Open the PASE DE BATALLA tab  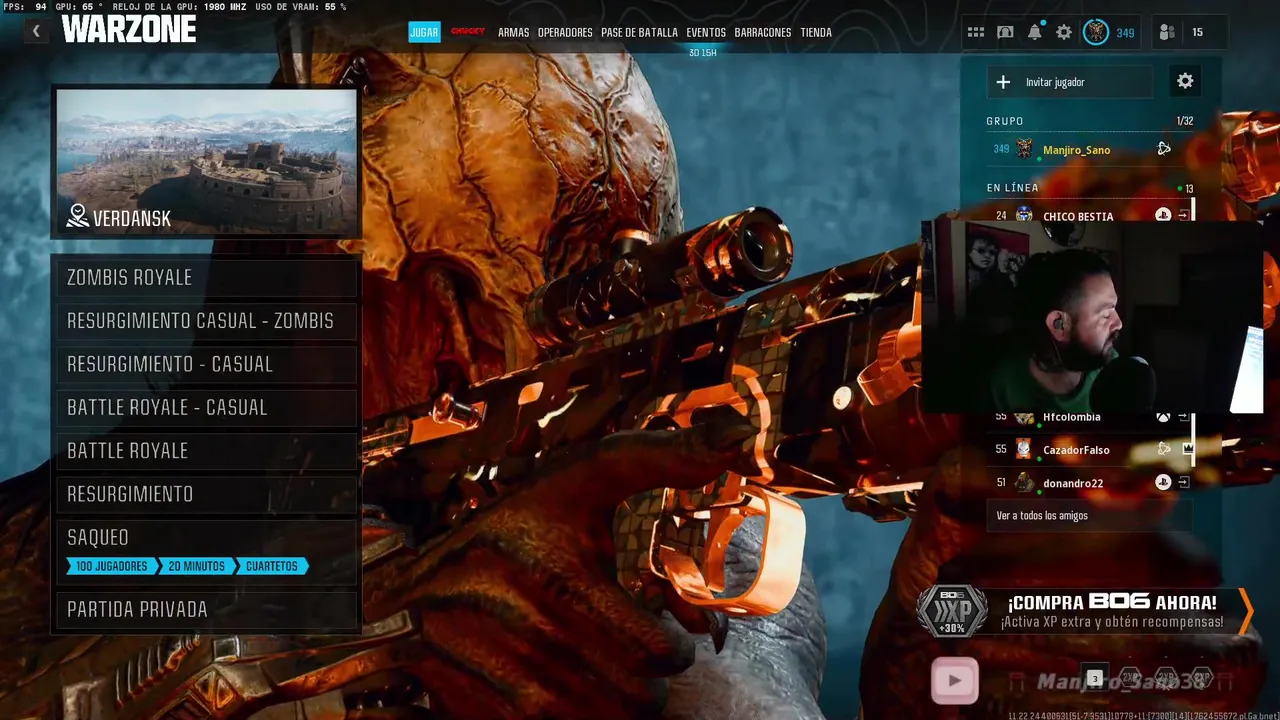(639, 32)
